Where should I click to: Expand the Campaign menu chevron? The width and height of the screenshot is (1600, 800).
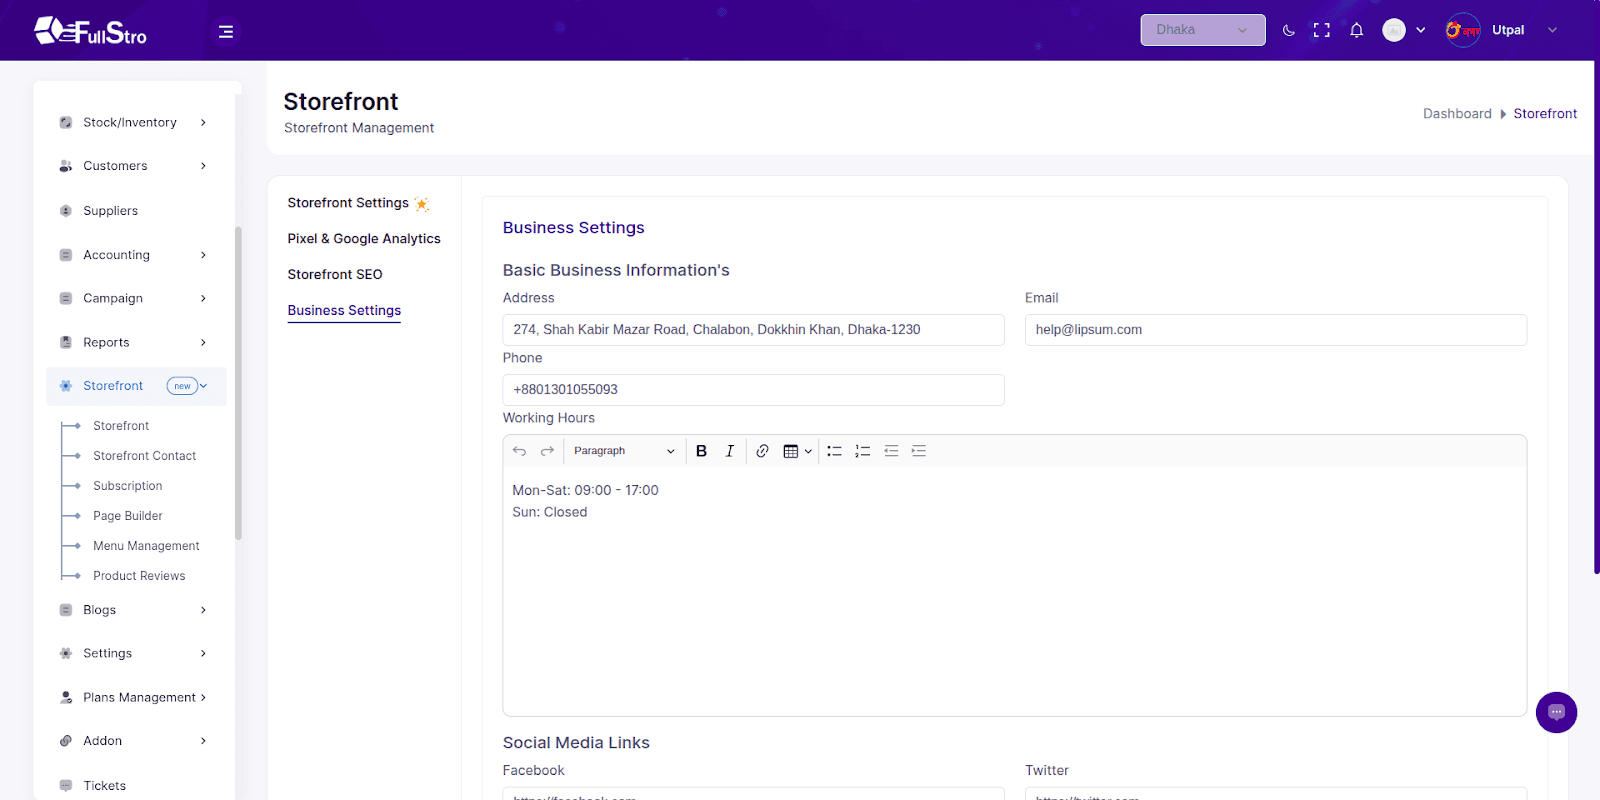[x=203, y=298]
